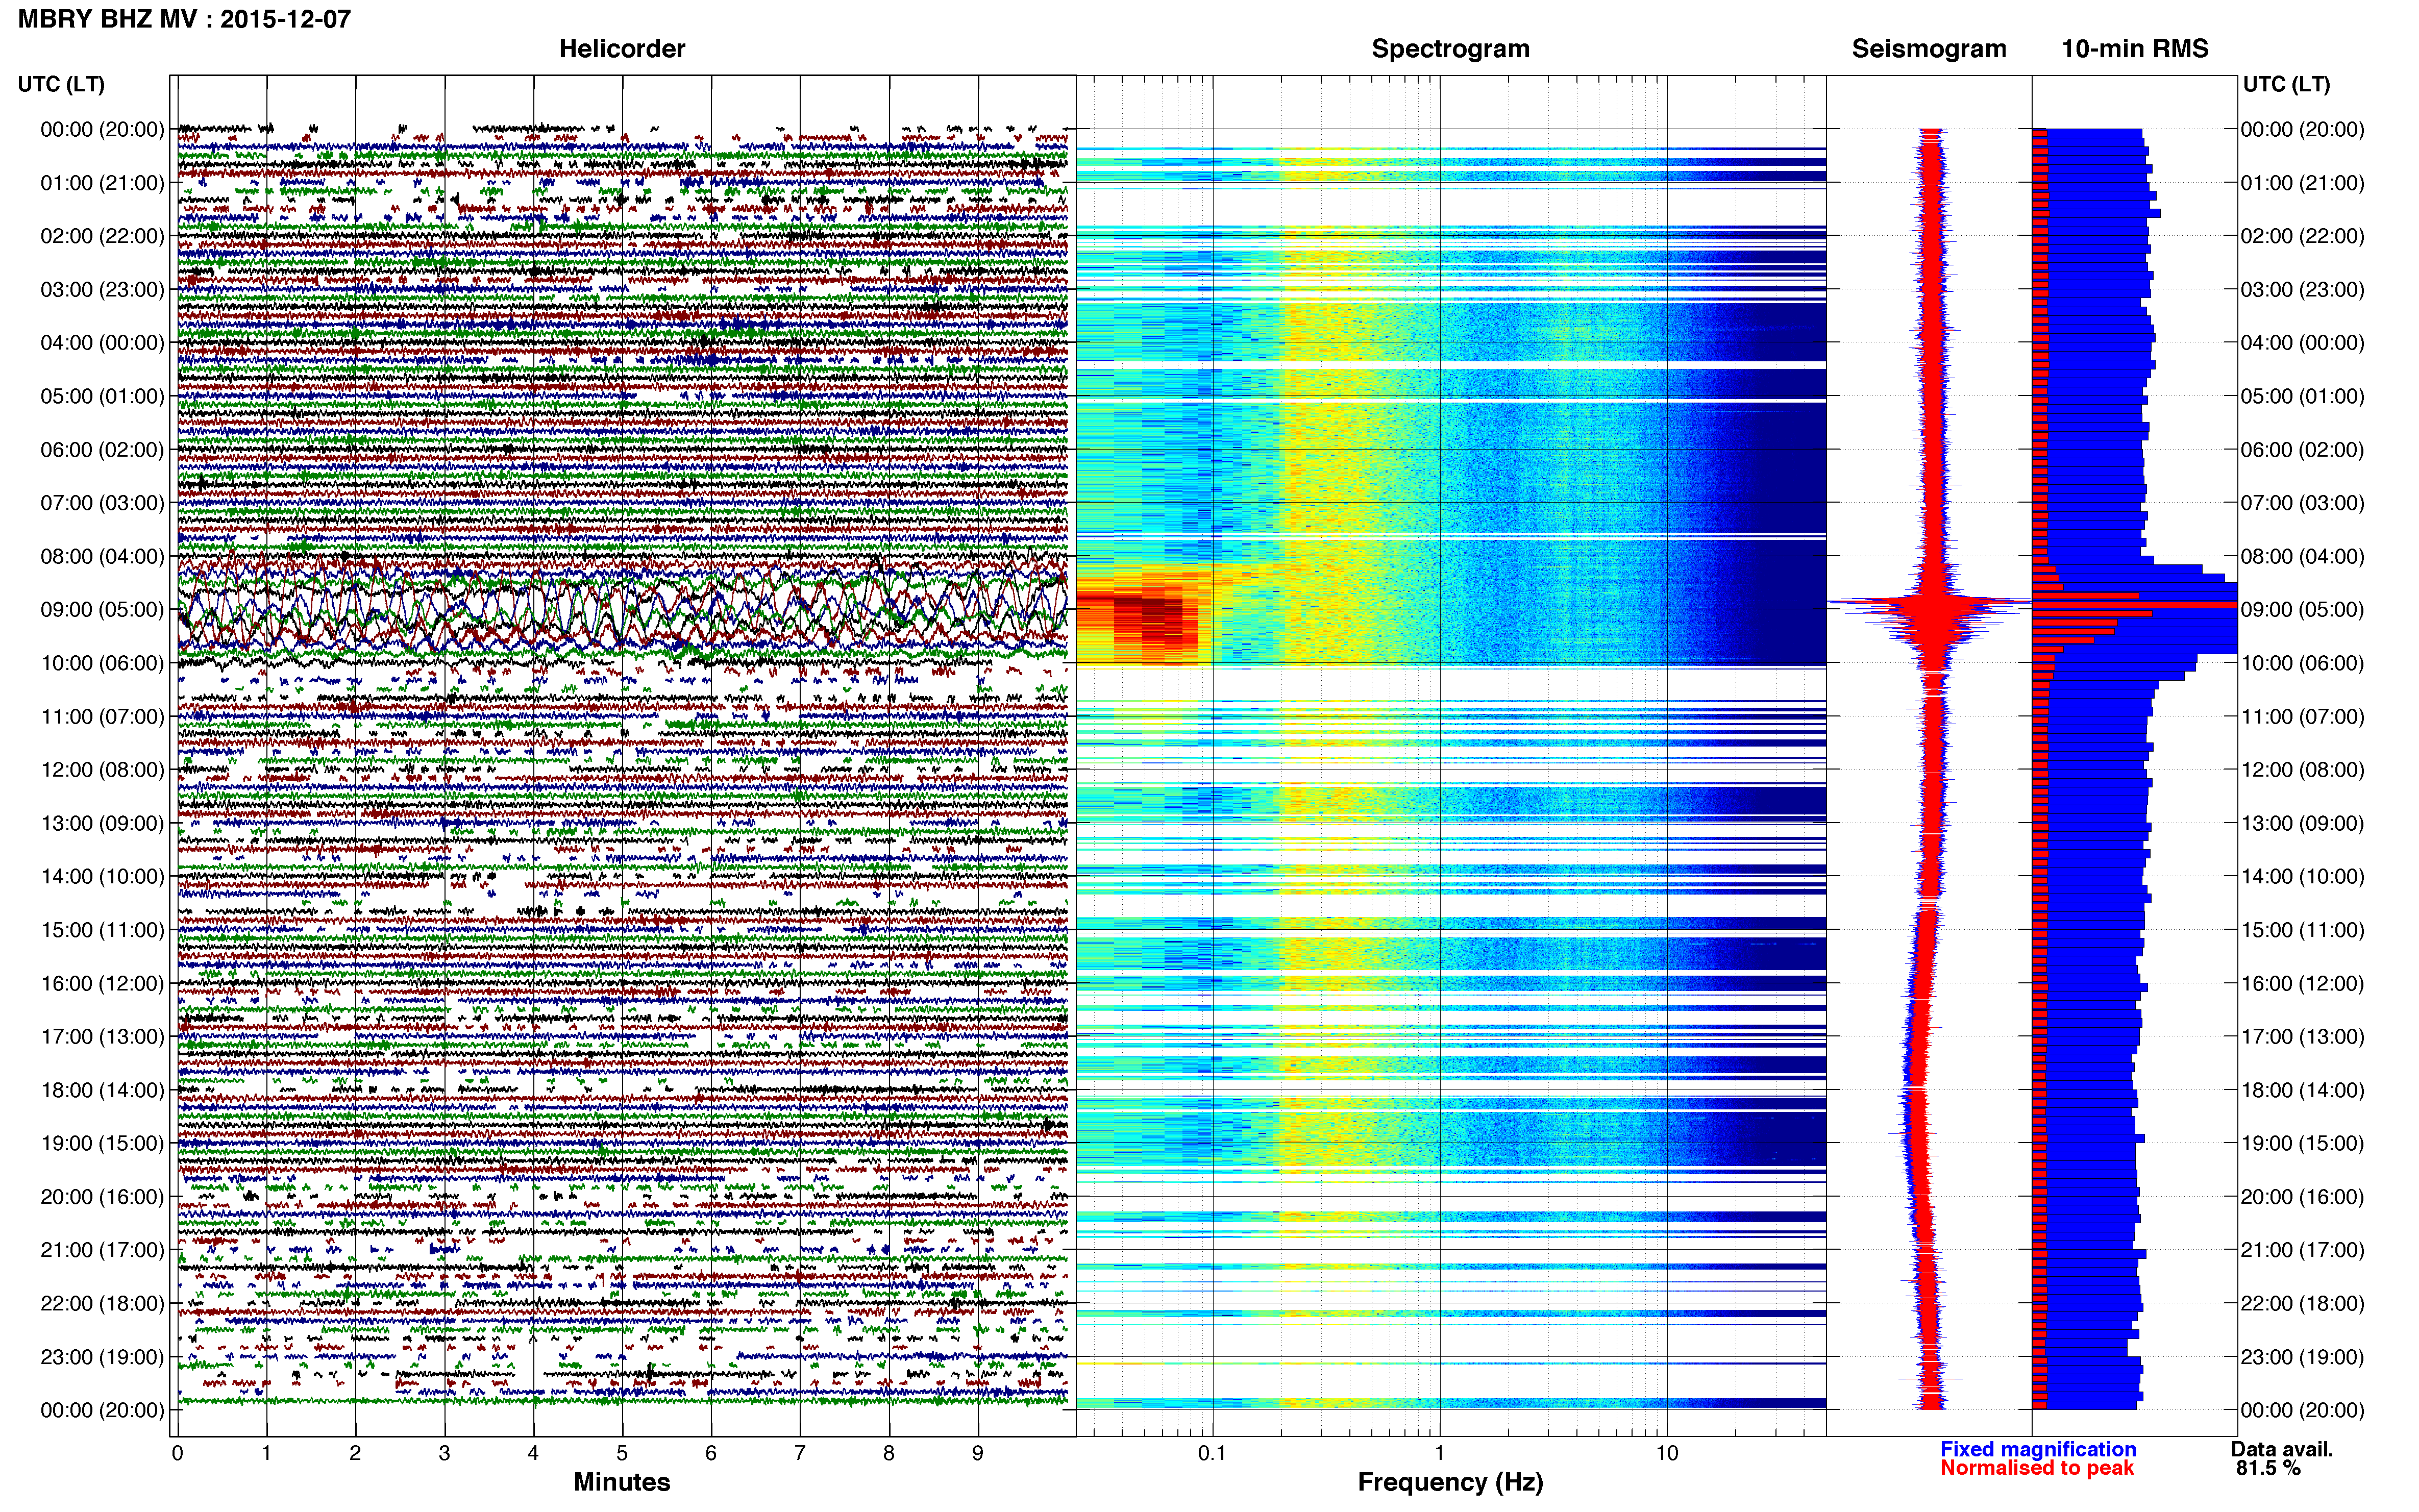Image resolution: width=2419 pixels, height=1512 pixels.
Task: Click '21:00 (17:00)' on the right time axis
Action: click(x=2303, y=1250)
